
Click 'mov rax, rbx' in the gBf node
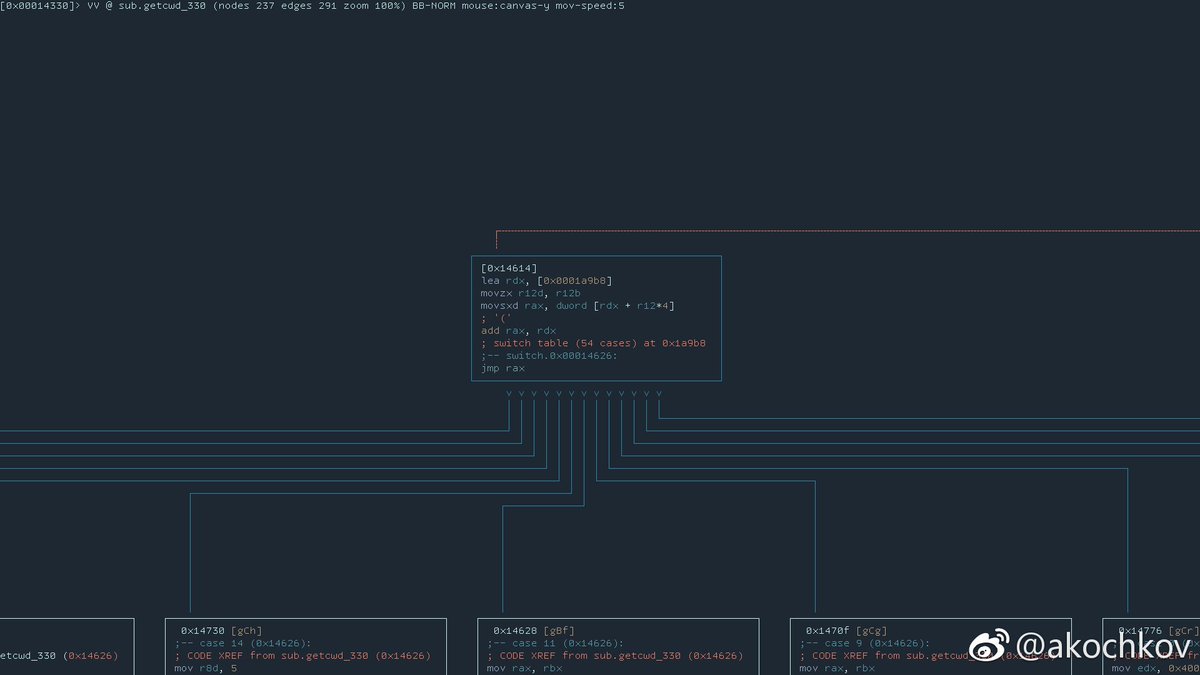click(524, 668)
